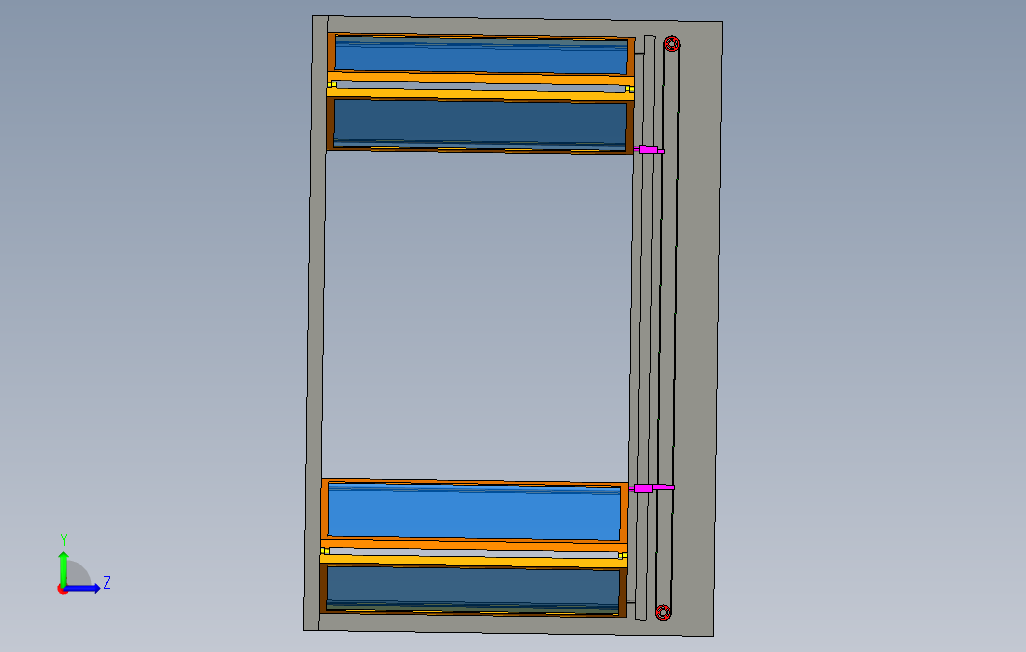Select the red pulley at the belt's top

click(x=671, y=44)
